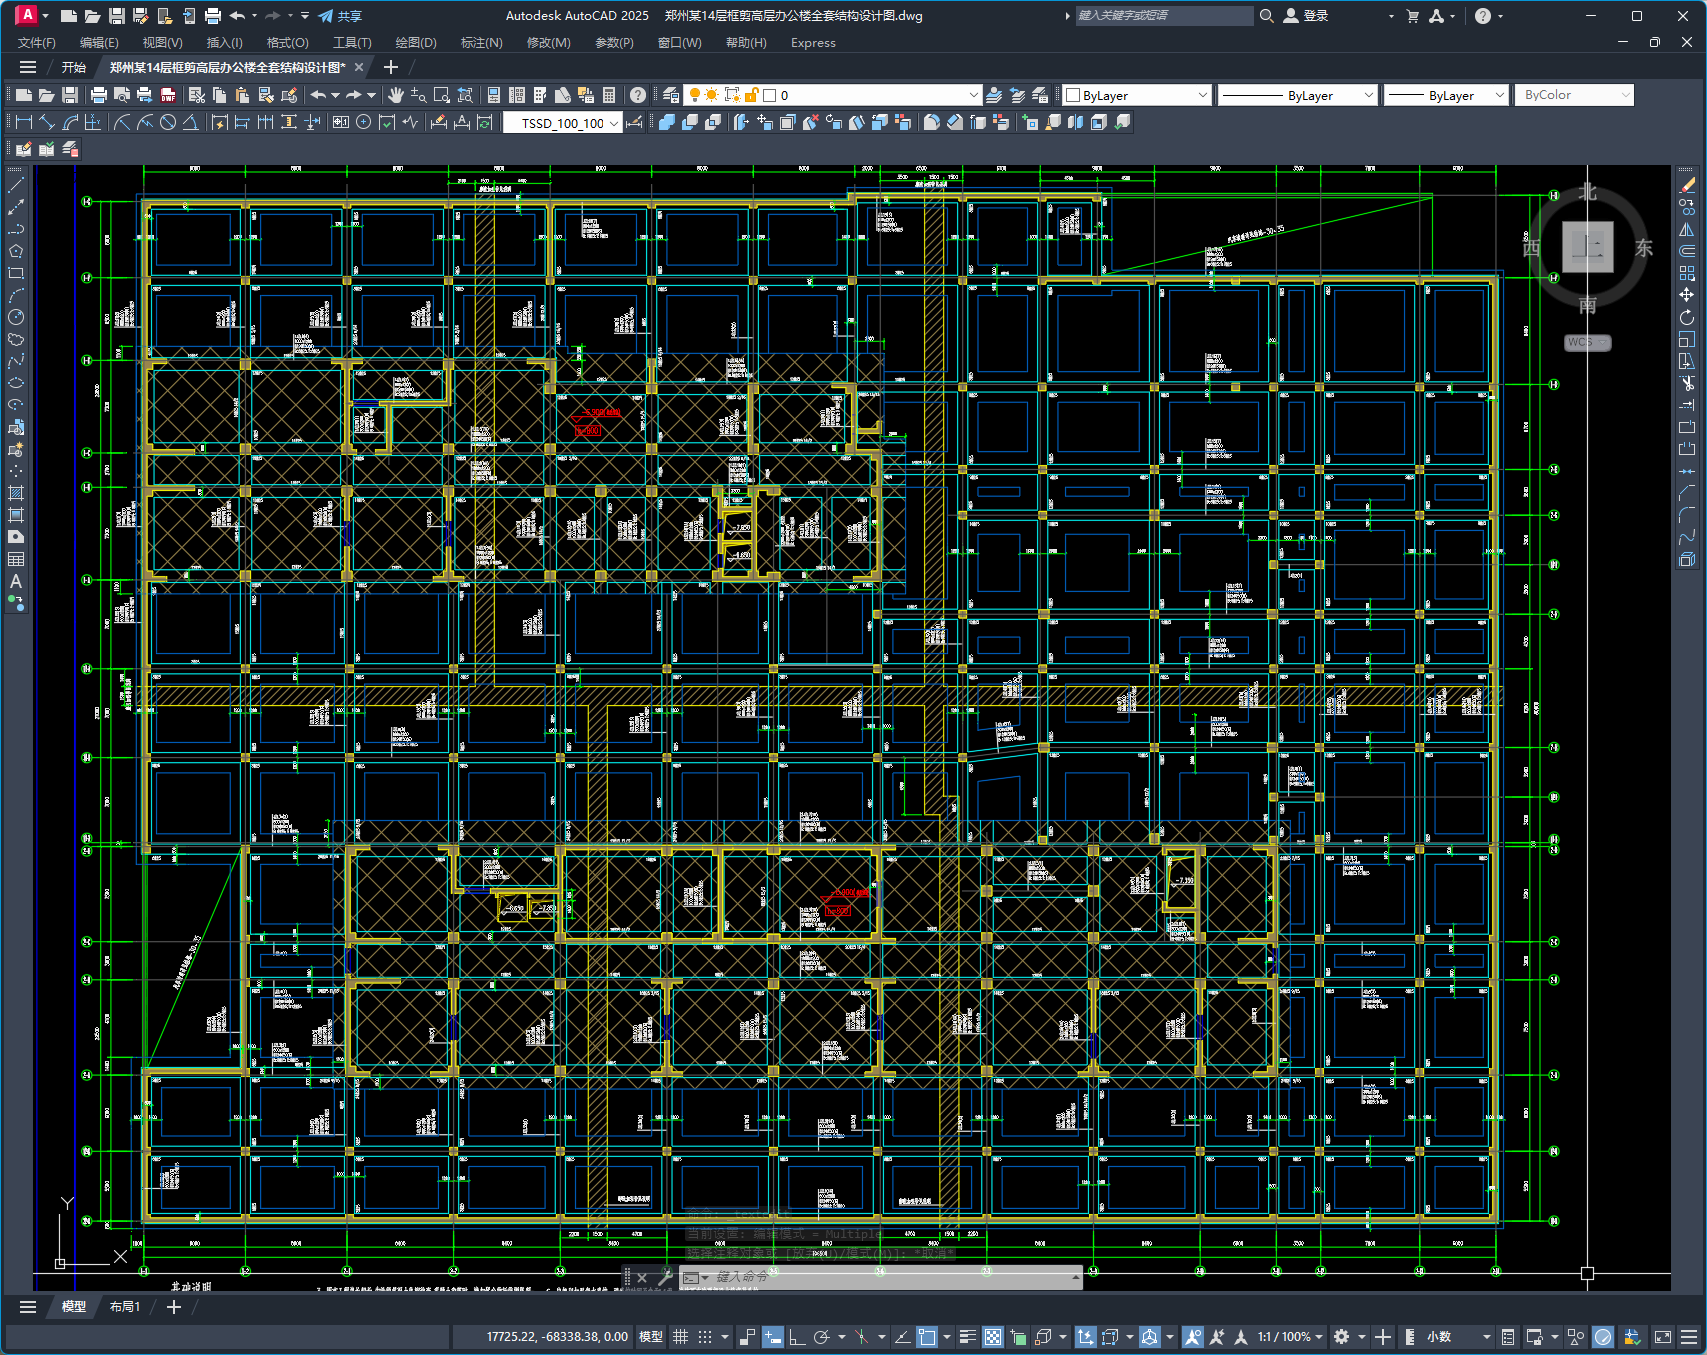The height and width of the screenshot is (1355, 1707).
Task: Select the Circle draw tool
Action: [x=16, y=317]
